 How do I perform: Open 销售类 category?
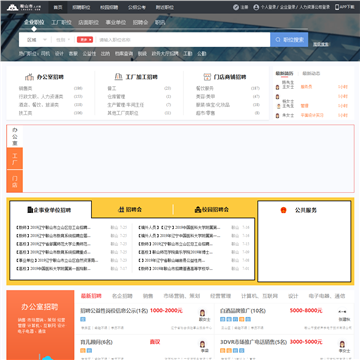(26, 88)
